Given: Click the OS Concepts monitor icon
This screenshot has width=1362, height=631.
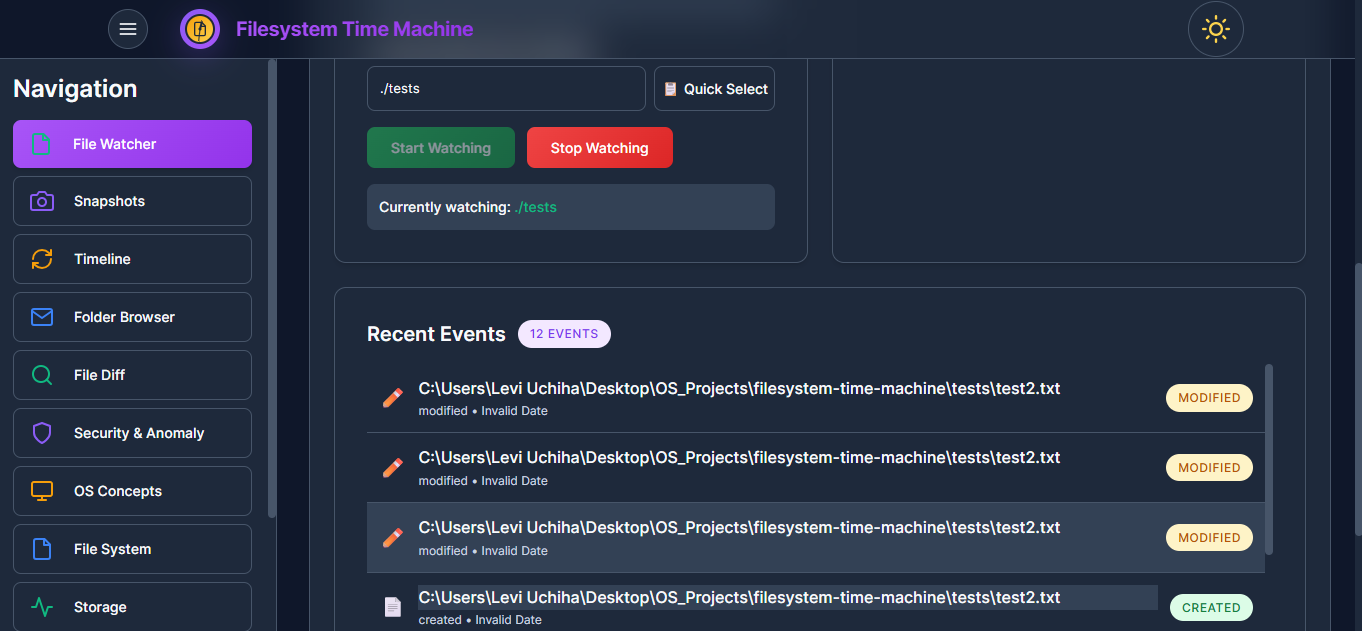Looking at the screenshot, I should tap(42, 491).
